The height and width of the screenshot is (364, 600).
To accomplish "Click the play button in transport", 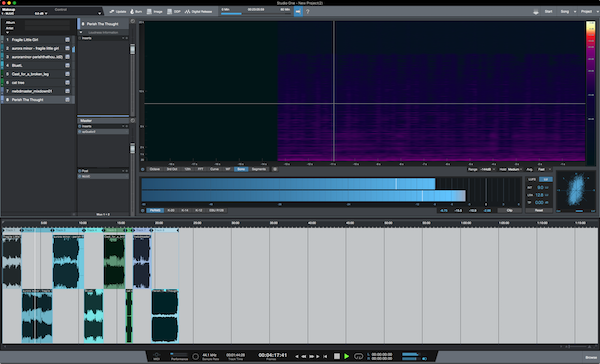I will tap(346, 356).
